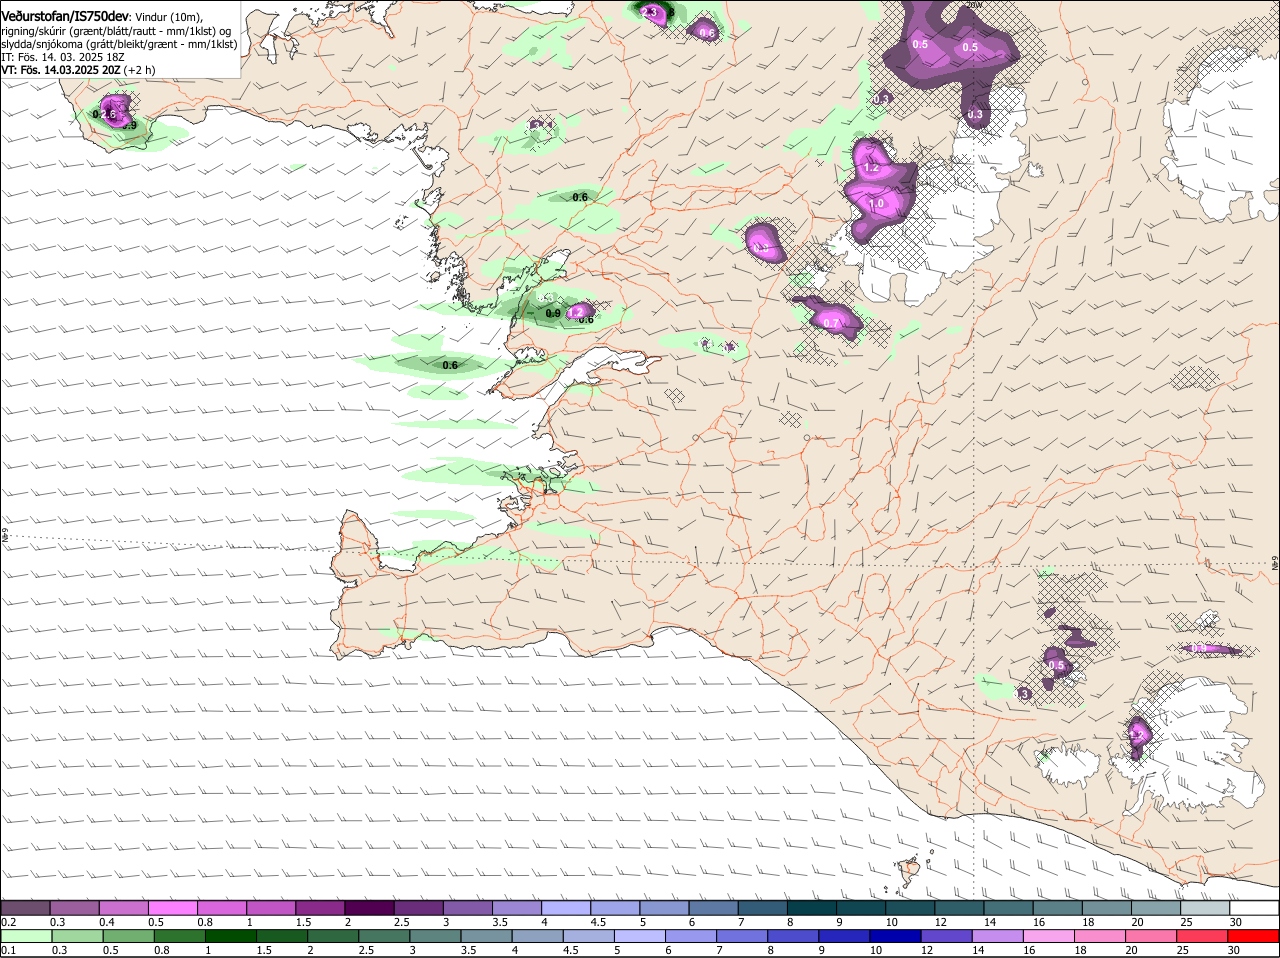
Task: Pick the lower legend swatch labeled 14
Action: pyautogui.click(x=998, y=936)
